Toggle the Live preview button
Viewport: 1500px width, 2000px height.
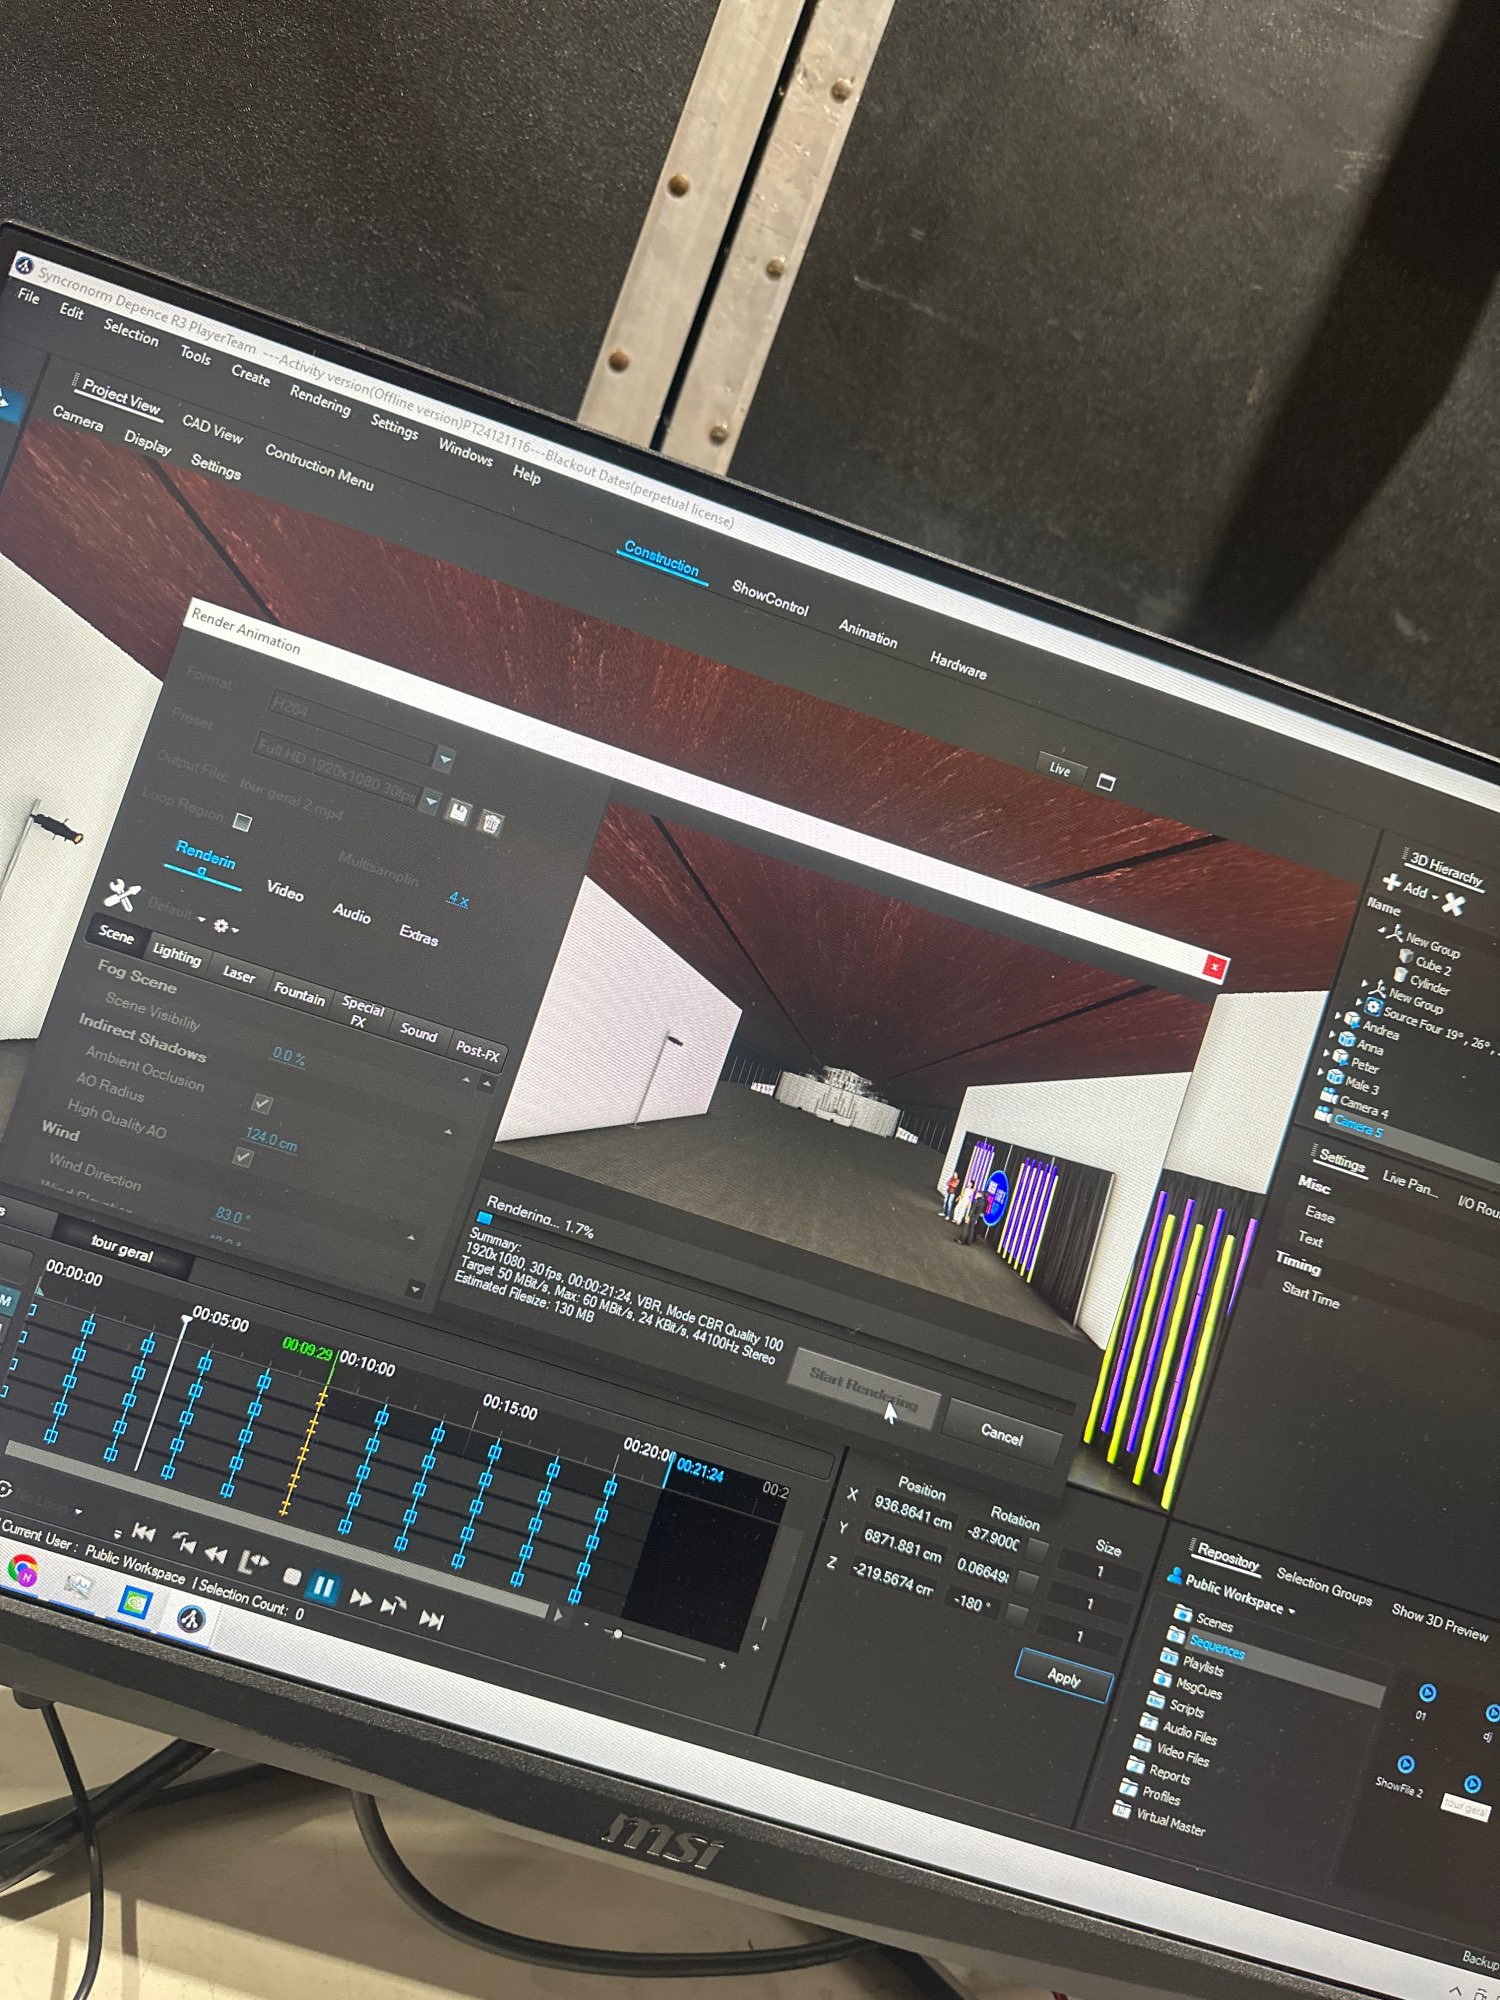point(1060,769)
